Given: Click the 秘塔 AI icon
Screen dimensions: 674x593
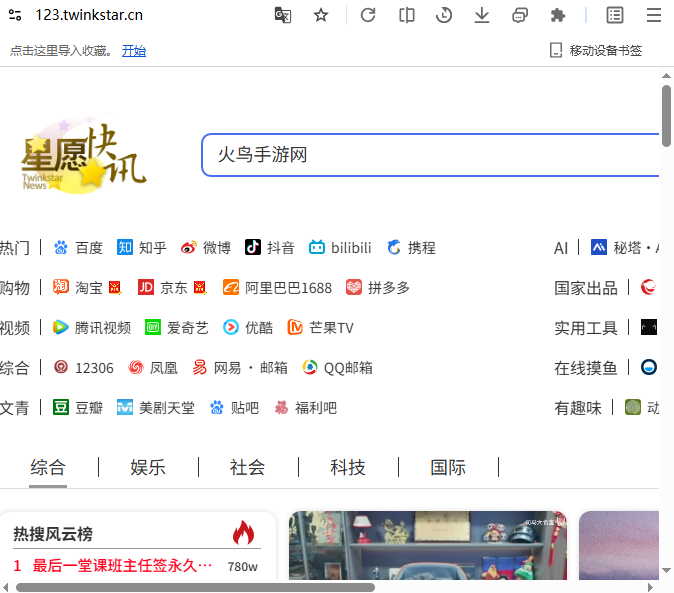Looking at the screenshot, I should coord(599,247).
